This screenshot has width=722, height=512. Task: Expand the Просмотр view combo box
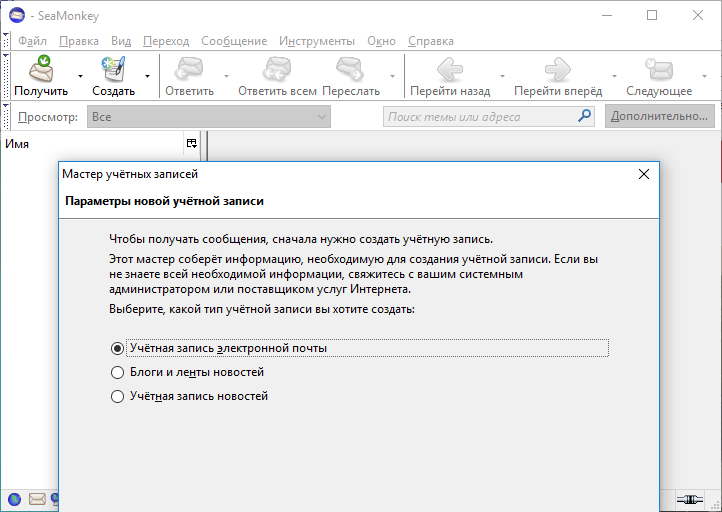[209, 117]
